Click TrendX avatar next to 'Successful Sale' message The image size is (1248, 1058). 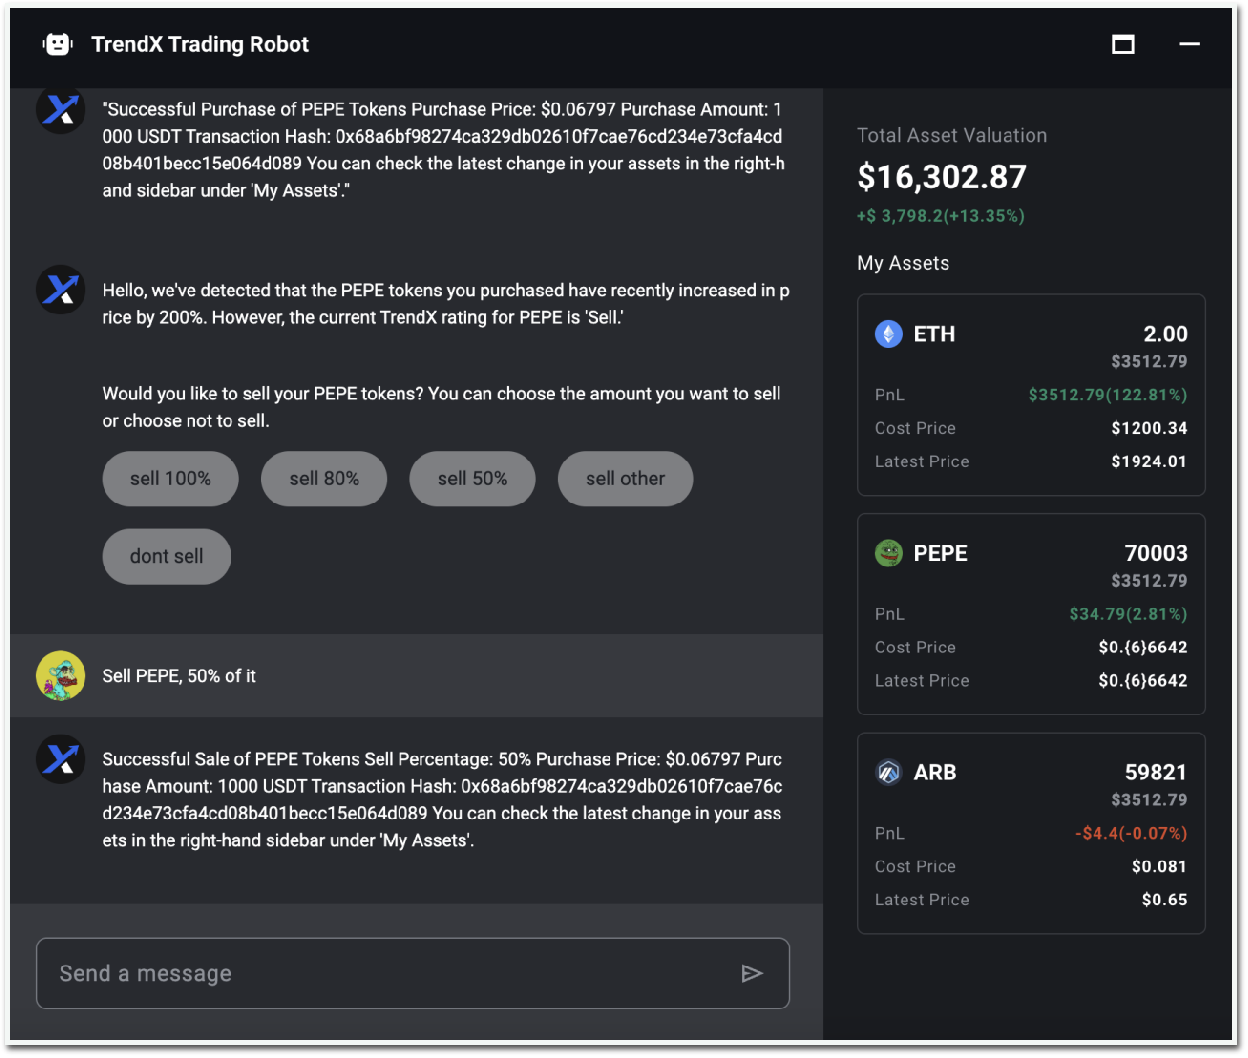pyautogui.click(x=61, y=759)
